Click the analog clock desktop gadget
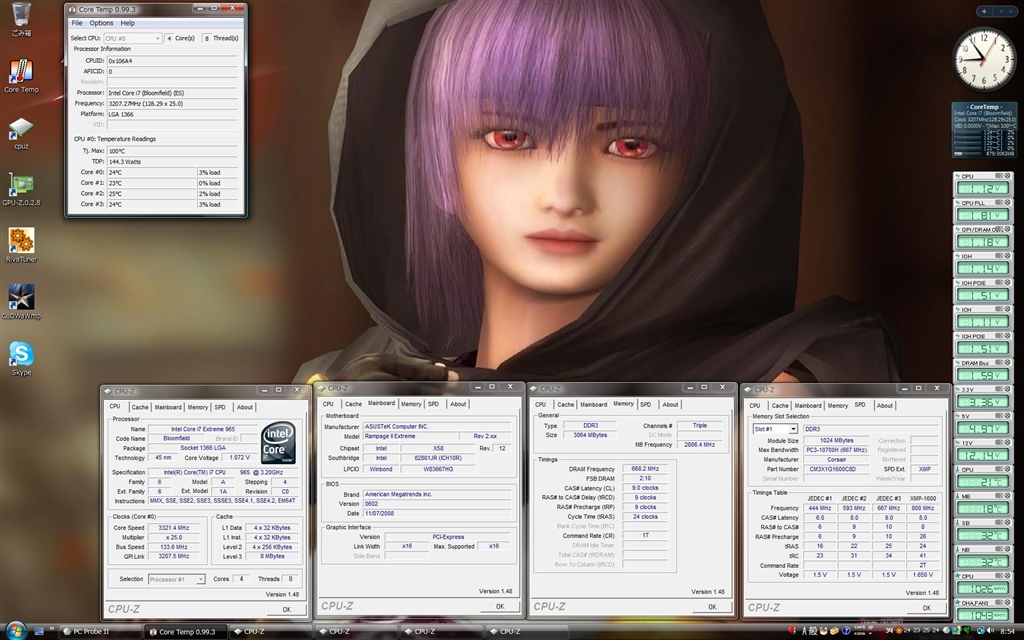Image resolution: width=1024 pixels, height=640 pixels. pyautogui.click(x=982, y=58)
